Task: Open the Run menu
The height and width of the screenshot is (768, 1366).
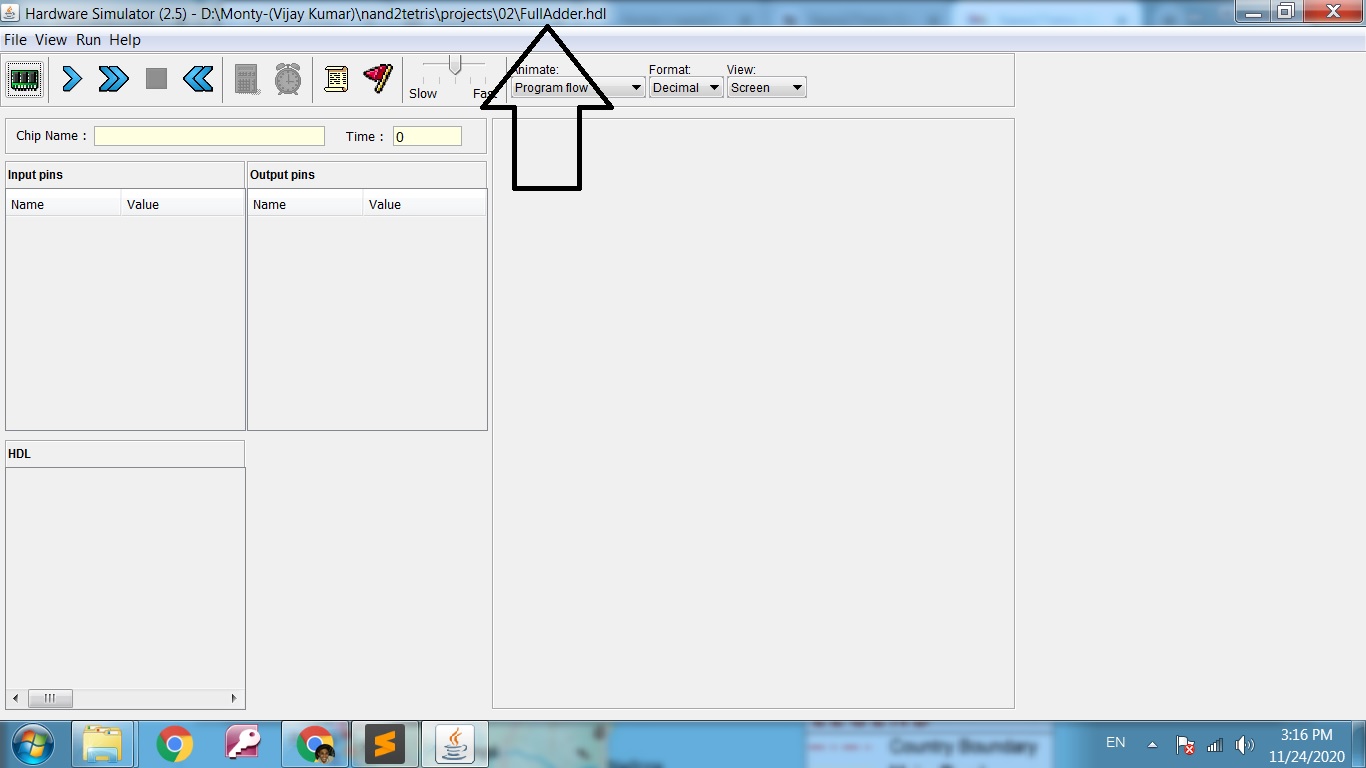Action: point(88,40)
